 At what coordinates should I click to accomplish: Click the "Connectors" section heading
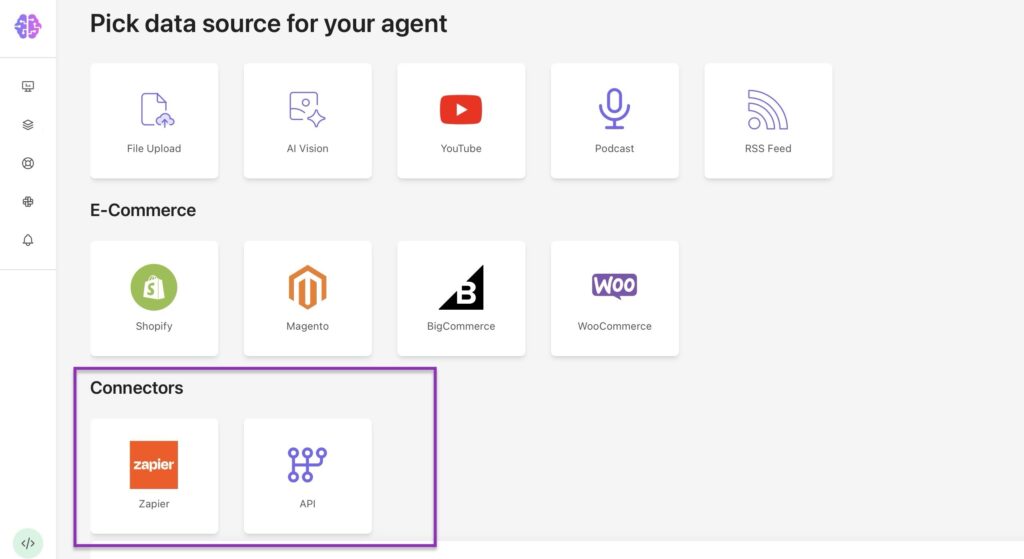coord(136,388)
